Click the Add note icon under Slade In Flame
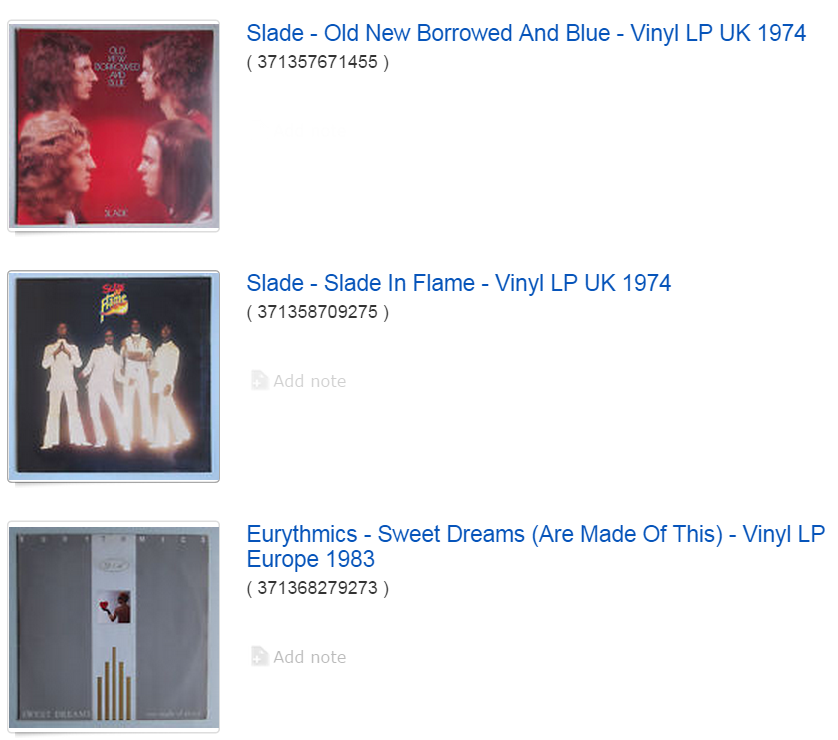 coord(260,380)
